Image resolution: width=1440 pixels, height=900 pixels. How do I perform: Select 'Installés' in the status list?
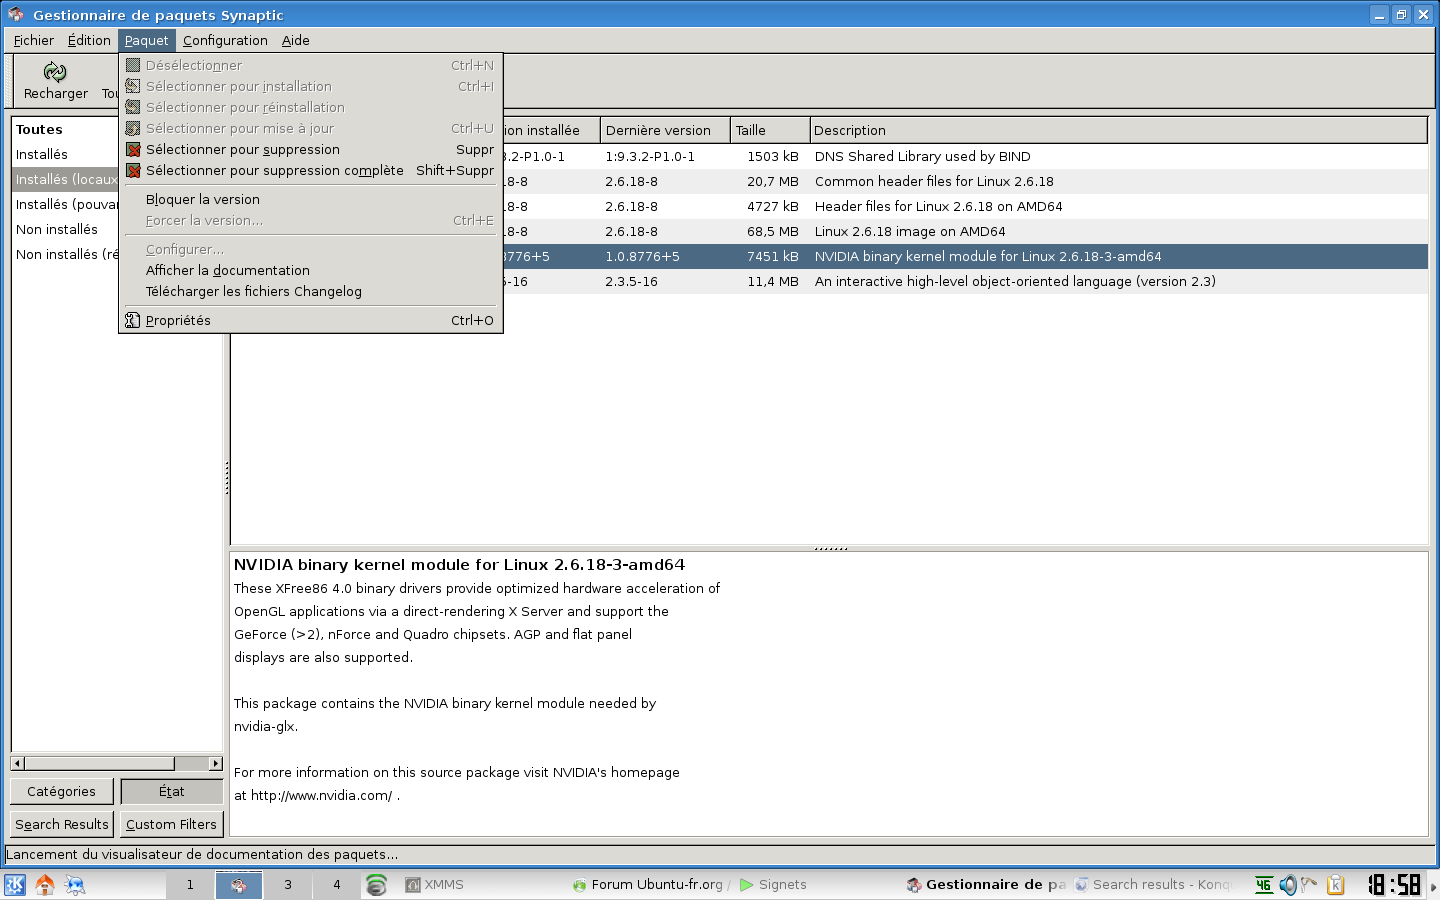[65, 154]
